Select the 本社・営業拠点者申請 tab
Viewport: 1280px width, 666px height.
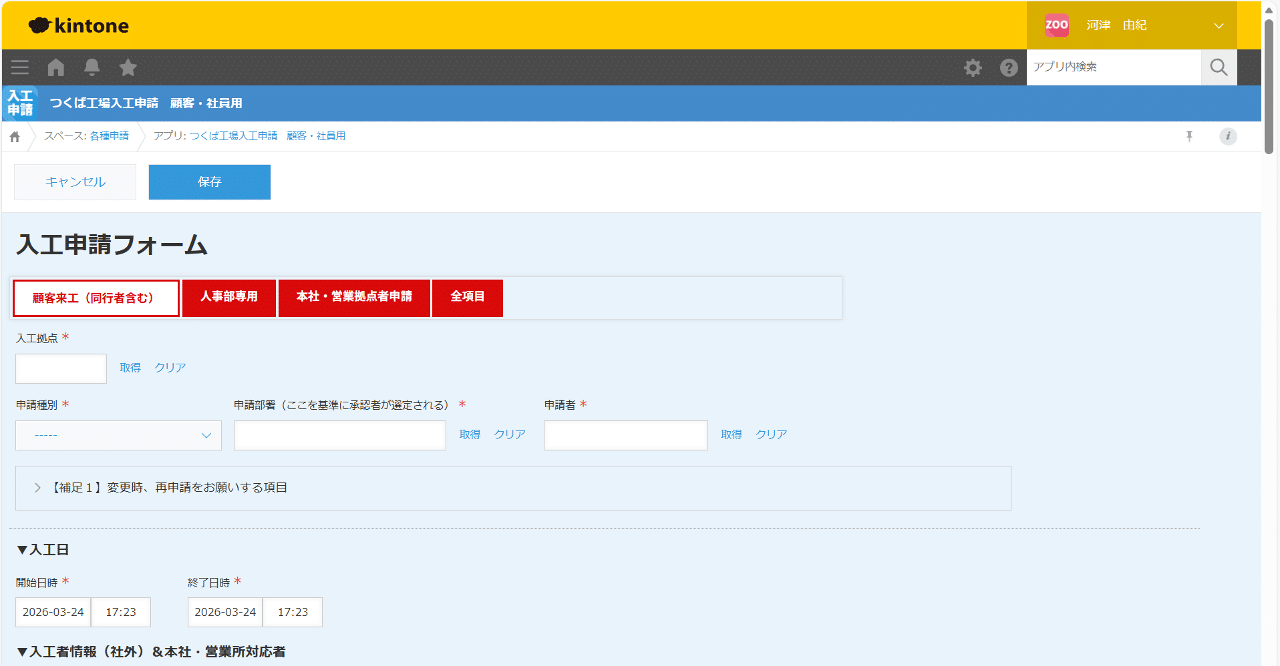(x=354, y=298)
